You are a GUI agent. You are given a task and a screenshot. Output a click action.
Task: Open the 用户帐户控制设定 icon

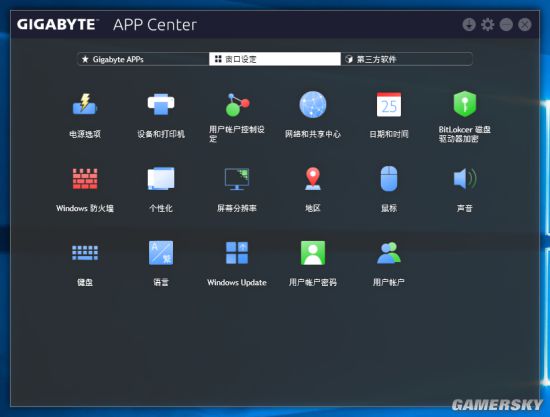point(237,104)
